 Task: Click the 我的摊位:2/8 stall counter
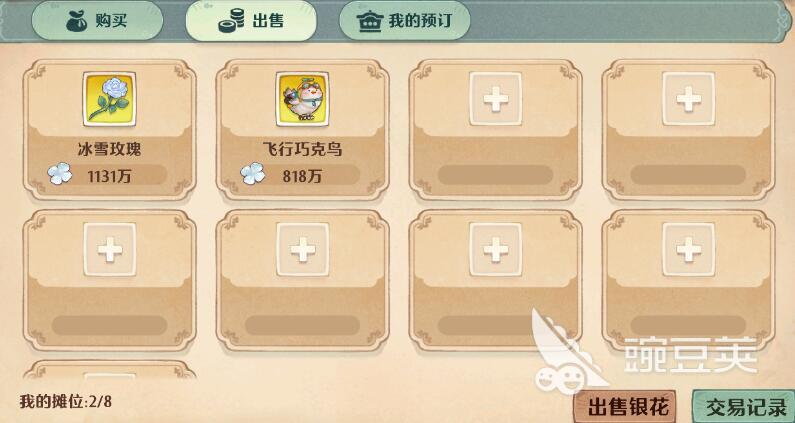click(66, 402)
